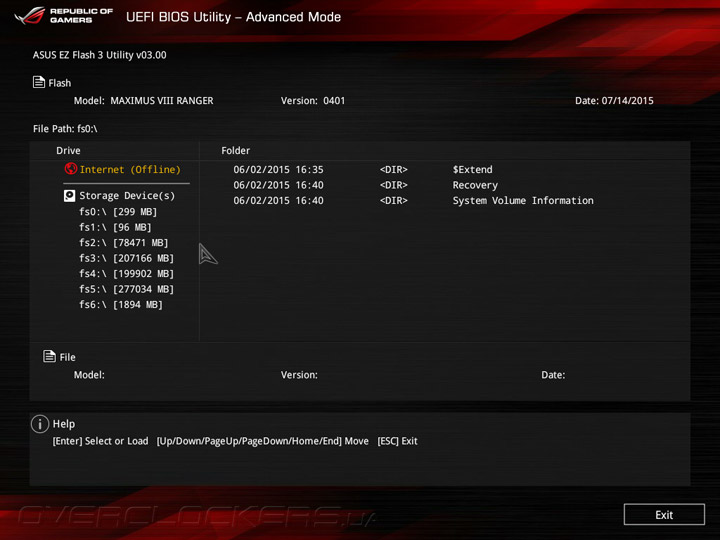Select the Storage Device(s) heading
Image resolution: width=720 pixels, height=540 pixels.
127,196
